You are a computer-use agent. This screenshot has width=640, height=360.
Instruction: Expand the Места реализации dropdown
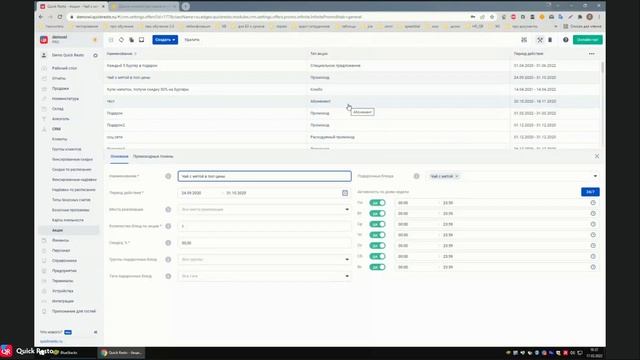[347, 209]
